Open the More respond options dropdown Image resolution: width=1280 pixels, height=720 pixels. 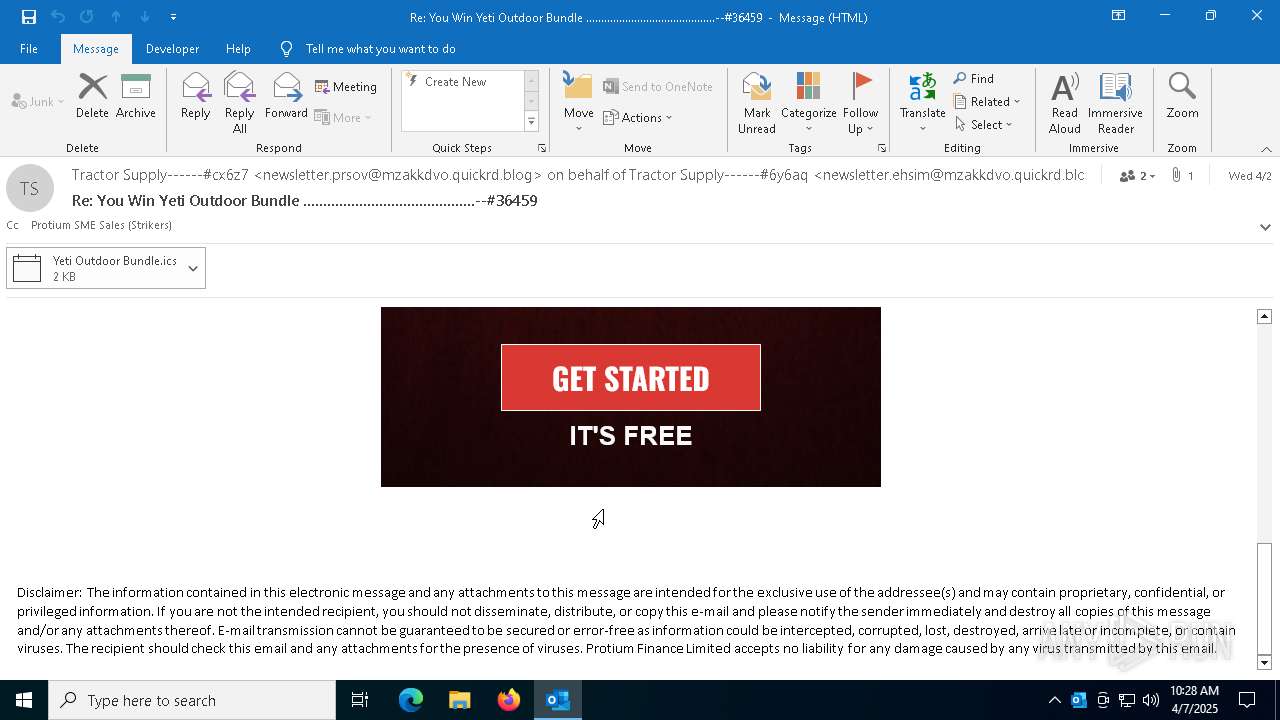pos(343,117)
